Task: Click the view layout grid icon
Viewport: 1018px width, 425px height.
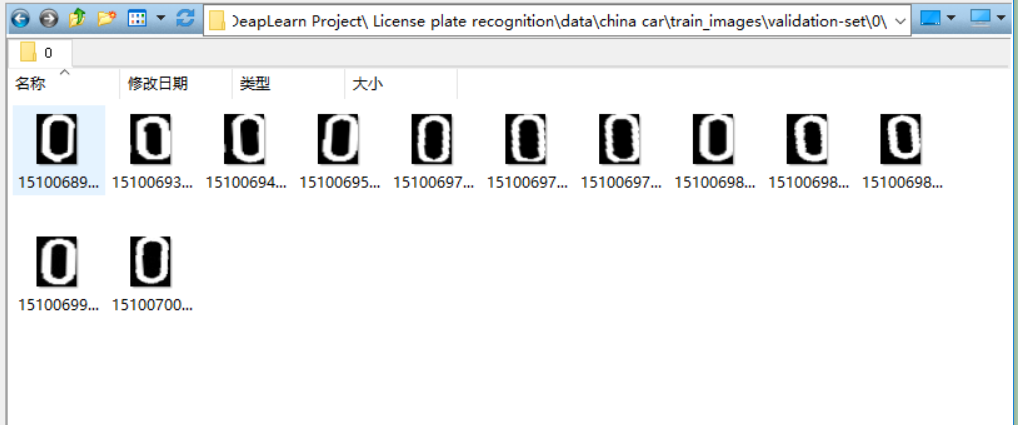Action: click(137, 19)
